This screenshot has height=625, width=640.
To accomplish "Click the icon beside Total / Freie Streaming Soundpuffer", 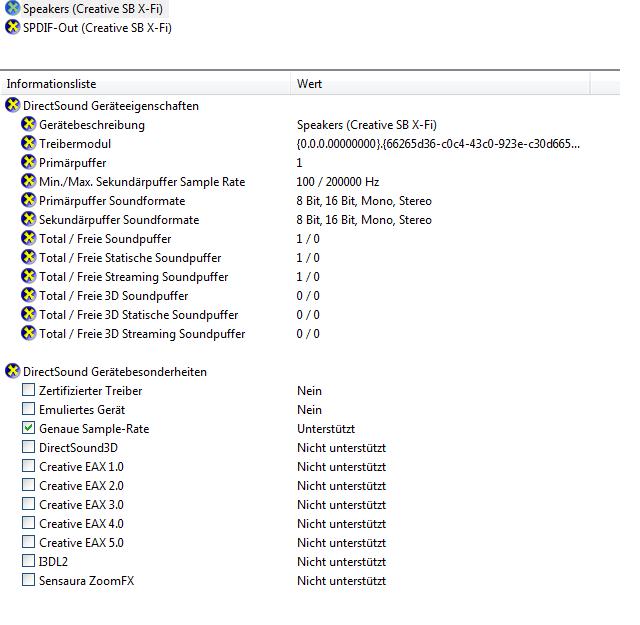I will 29,276.
